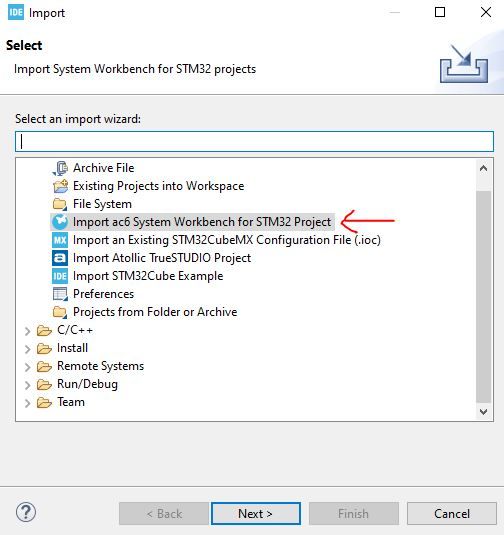The height and width of the screenshot is (535, 504).
Task: Select the File System folder icon
Action: [60, 204]
